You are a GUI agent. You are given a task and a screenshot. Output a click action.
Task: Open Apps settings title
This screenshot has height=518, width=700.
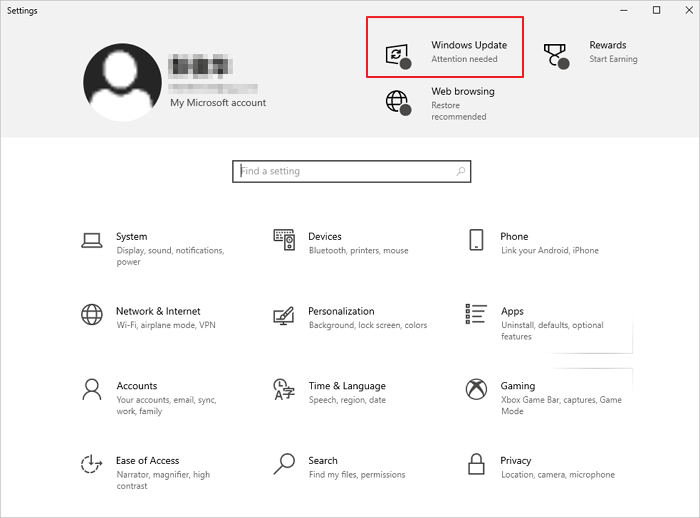pyautogui.click(x=512, y=311)
